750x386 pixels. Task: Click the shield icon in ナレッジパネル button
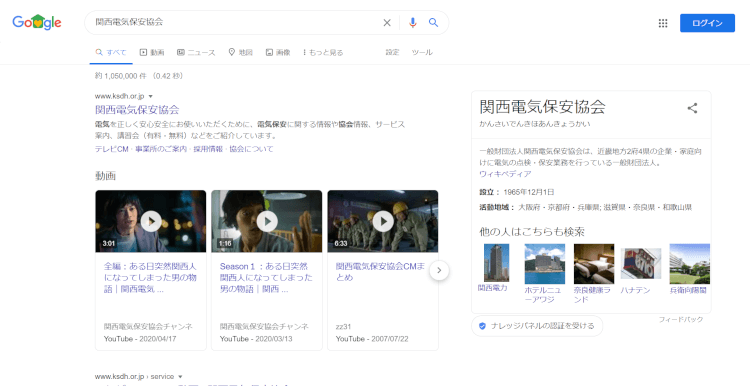coord(482,326)
